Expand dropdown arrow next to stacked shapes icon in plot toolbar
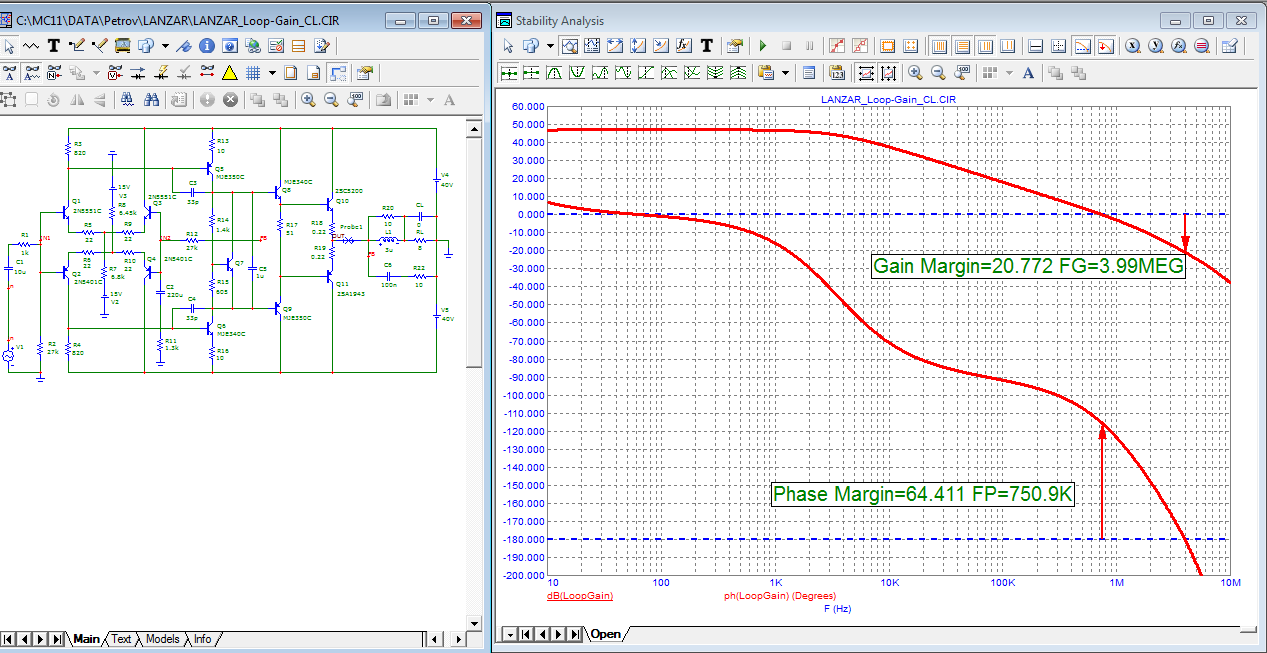1267x653 pixels. [x=551, y=46]
